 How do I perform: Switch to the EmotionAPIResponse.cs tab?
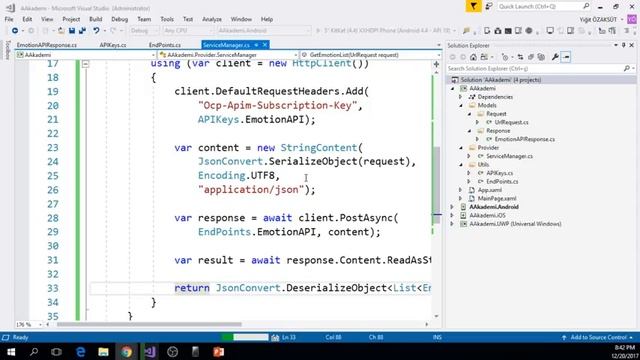(x=47, y=45)
